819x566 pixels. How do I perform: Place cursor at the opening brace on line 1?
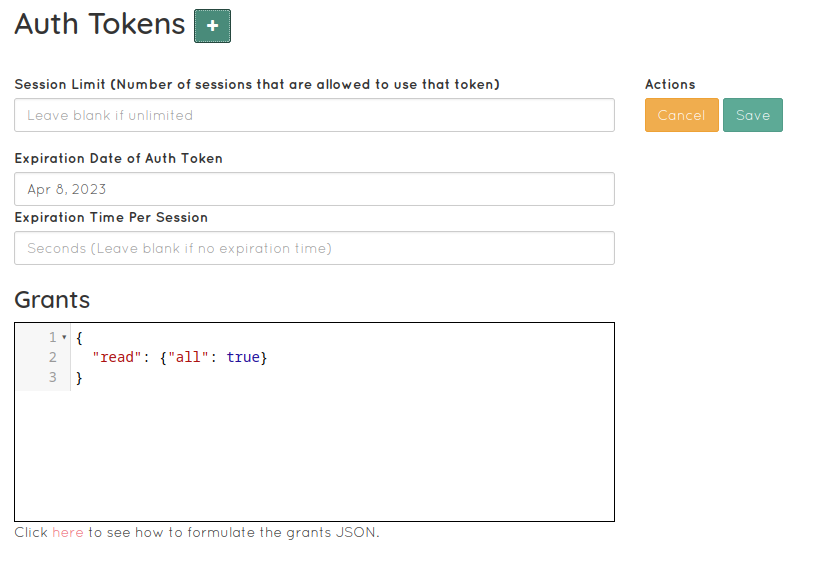(x=79, y=338)
